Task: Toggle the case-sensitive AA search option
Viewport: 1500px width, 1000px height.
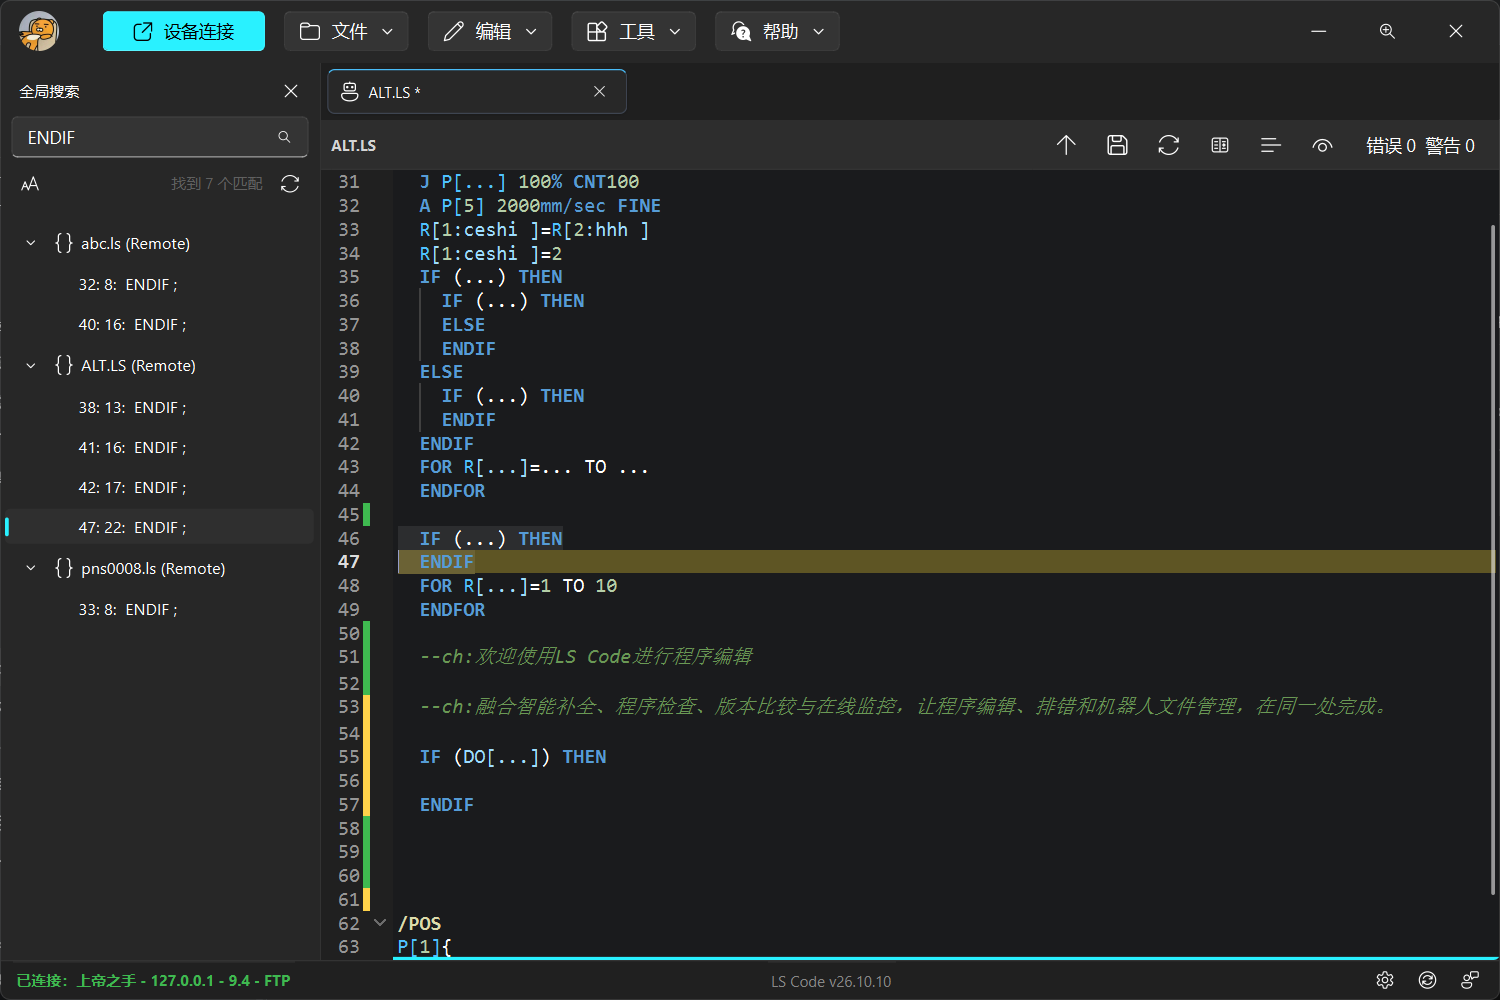Action: tap(30, 184)
